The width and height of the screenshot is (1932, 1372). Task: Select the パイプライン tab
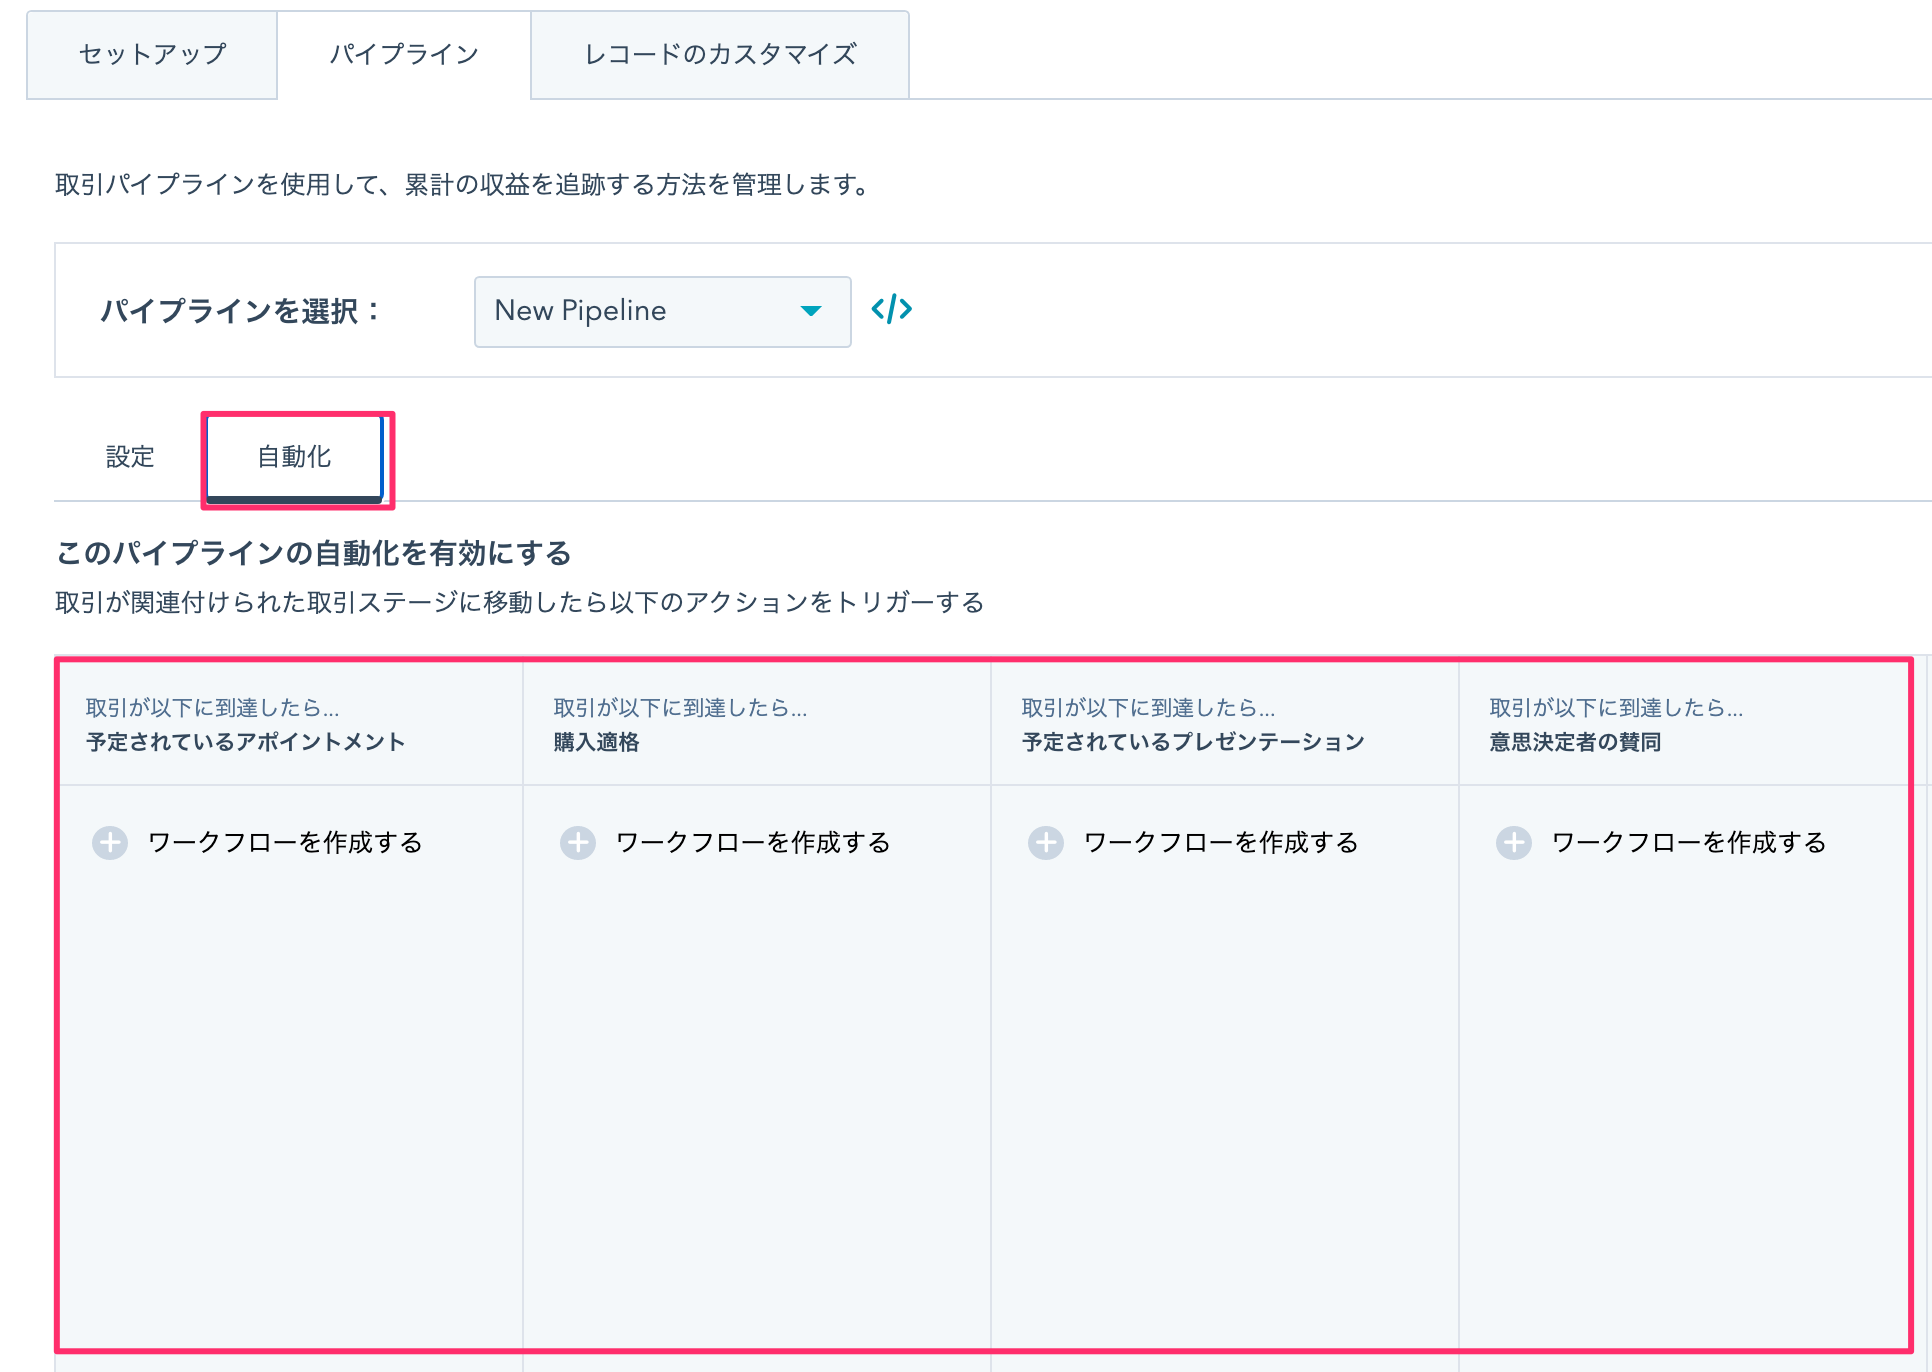(404, 55)
